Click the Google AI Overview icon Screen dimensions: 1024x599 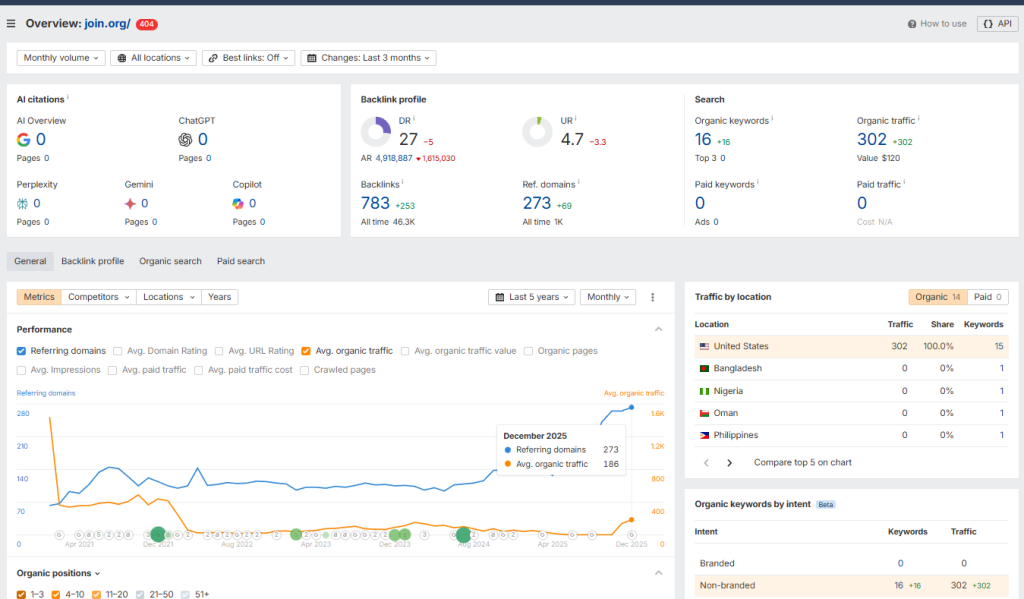click(24, 140)
